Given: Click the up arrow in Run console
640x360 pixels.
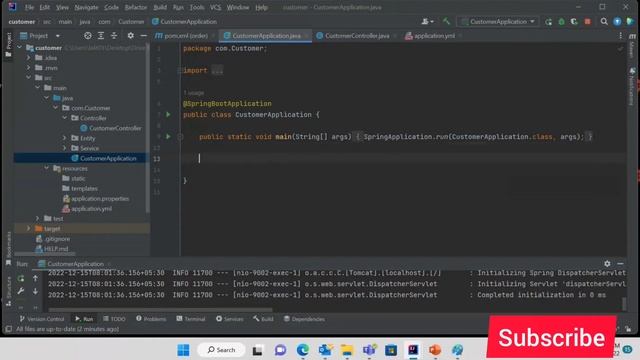Looking at the screenshot, I should click(x=36, y=279).
